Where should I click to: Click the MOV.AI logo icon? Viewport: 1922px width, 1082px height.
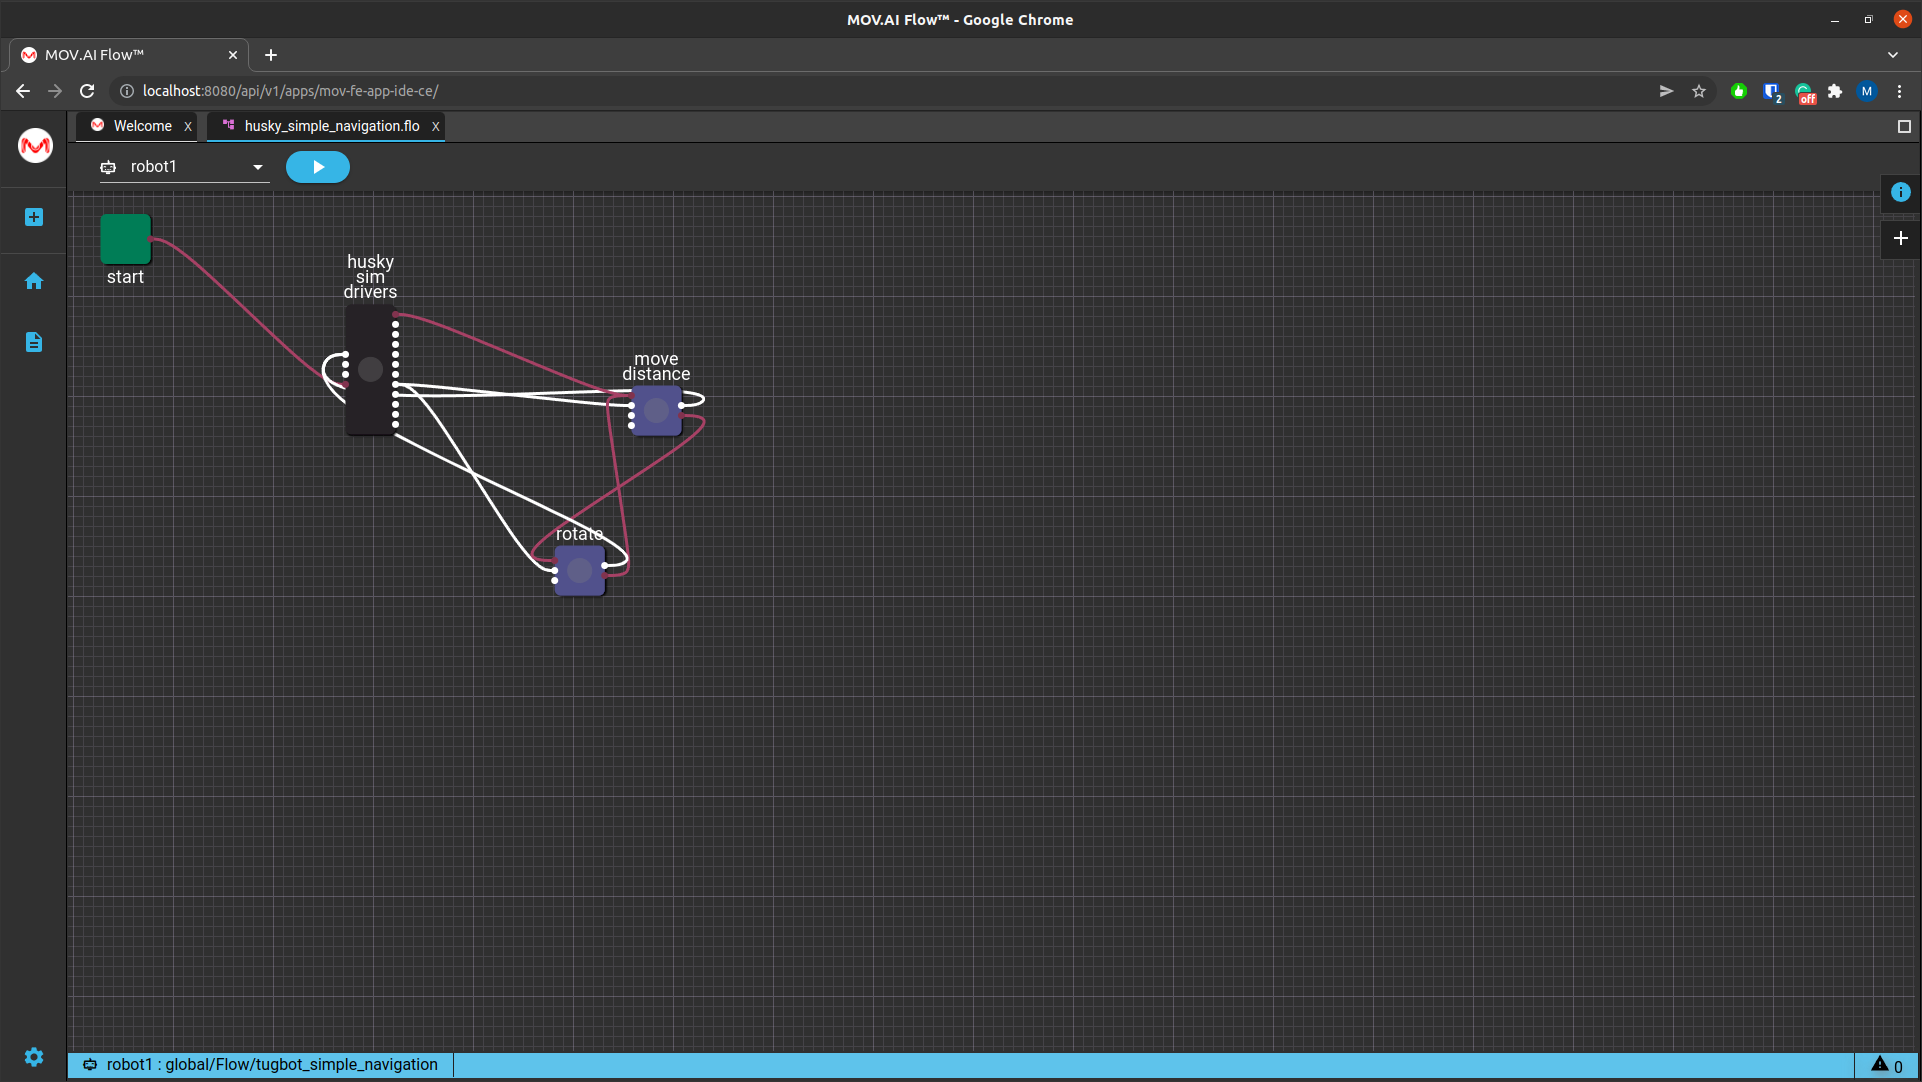(35, 146)
